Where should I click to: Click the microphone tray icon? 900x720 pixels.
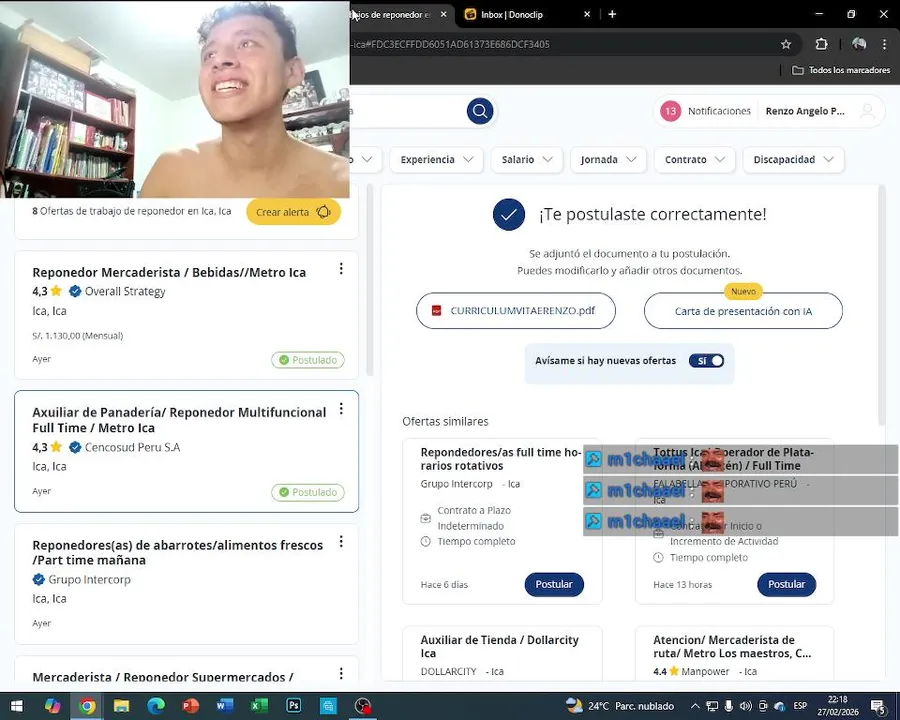click(728, 706)
